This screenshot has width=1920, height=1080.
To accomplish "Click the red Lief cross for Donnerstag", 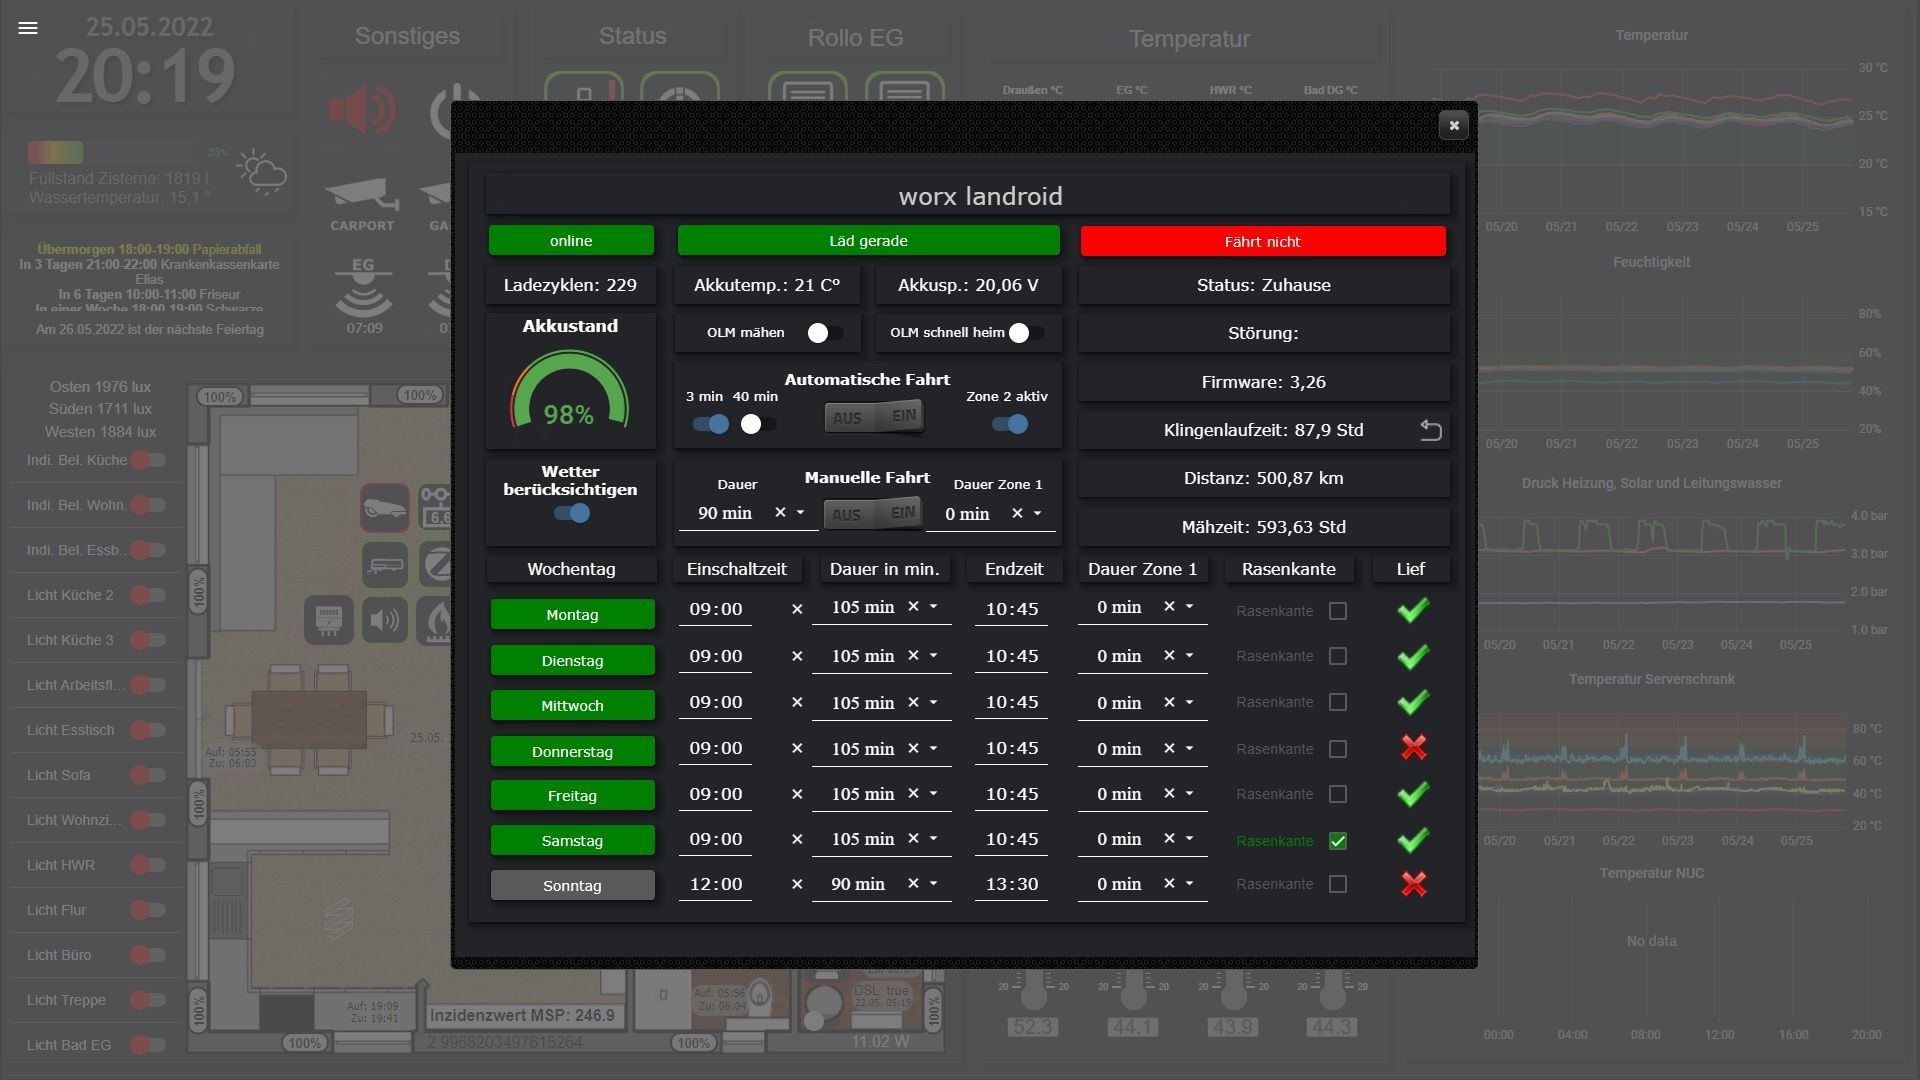I will 1414,747.
